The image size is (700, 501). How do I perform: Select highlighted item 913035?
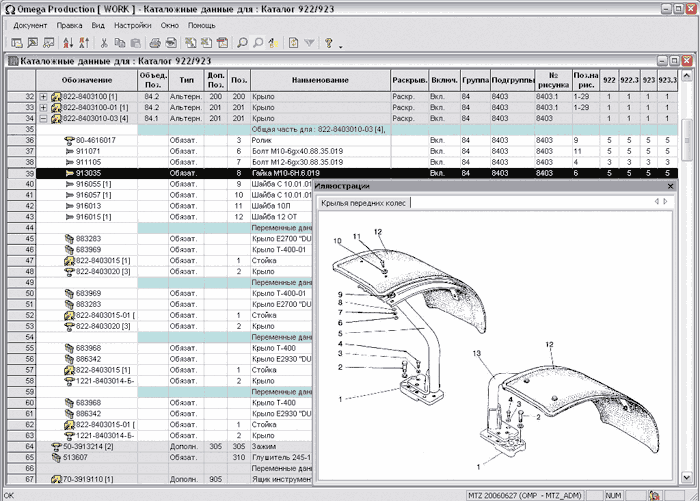pos(88,173)
